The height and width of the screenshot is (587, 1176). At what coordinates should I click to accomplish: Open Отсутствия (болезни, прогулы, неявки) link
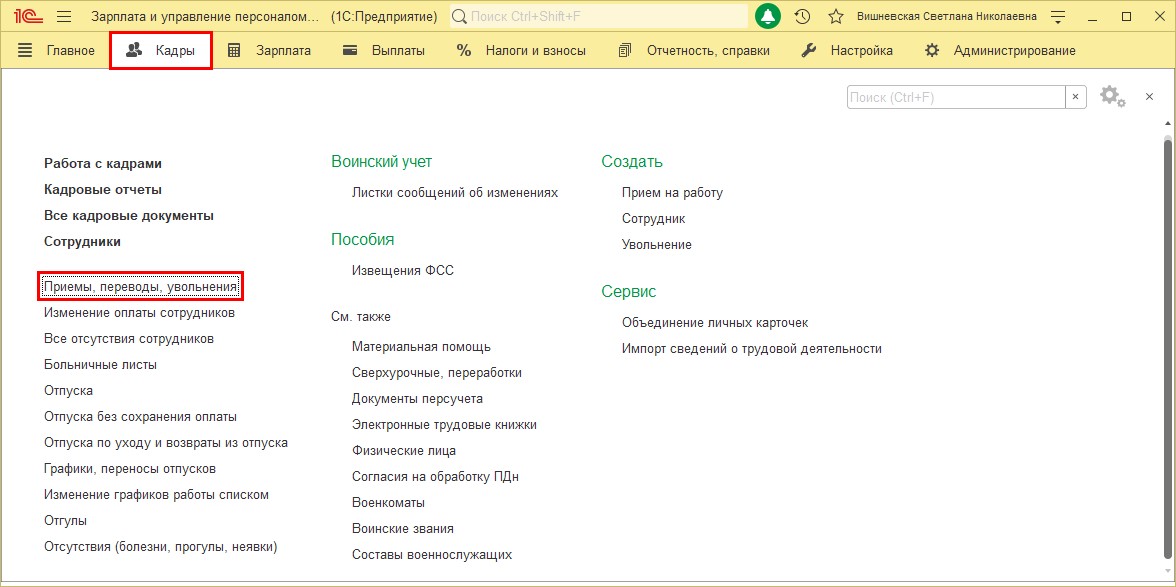tap(160, 547)
